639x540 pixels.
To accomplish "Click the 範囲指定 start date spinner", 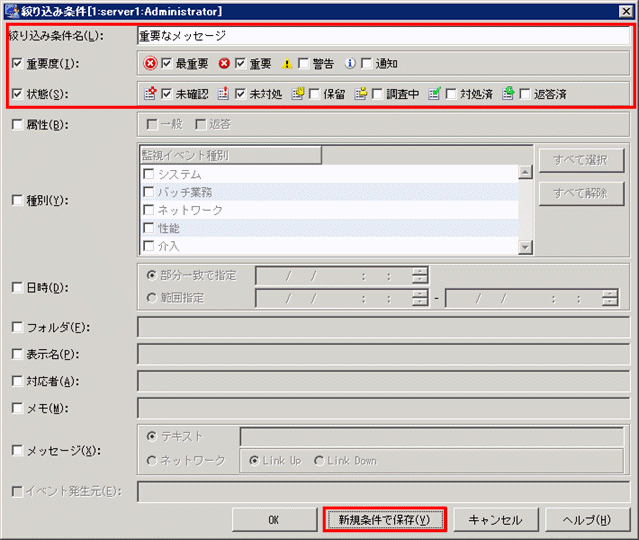I will tap(419, 298).
